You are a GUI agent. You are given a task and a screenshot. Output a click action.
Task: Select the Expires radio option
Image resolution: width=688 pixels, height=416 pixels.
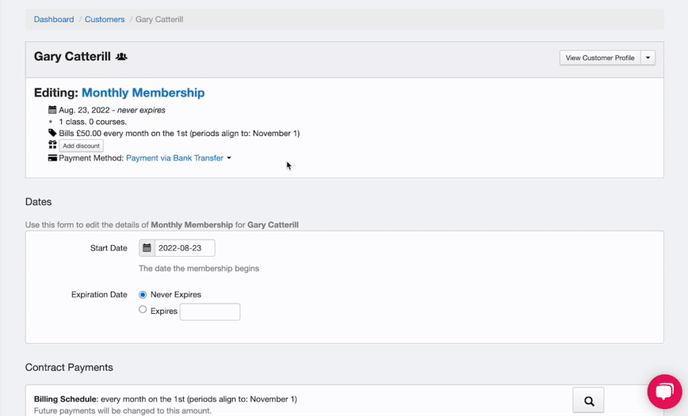pos(143,310)
